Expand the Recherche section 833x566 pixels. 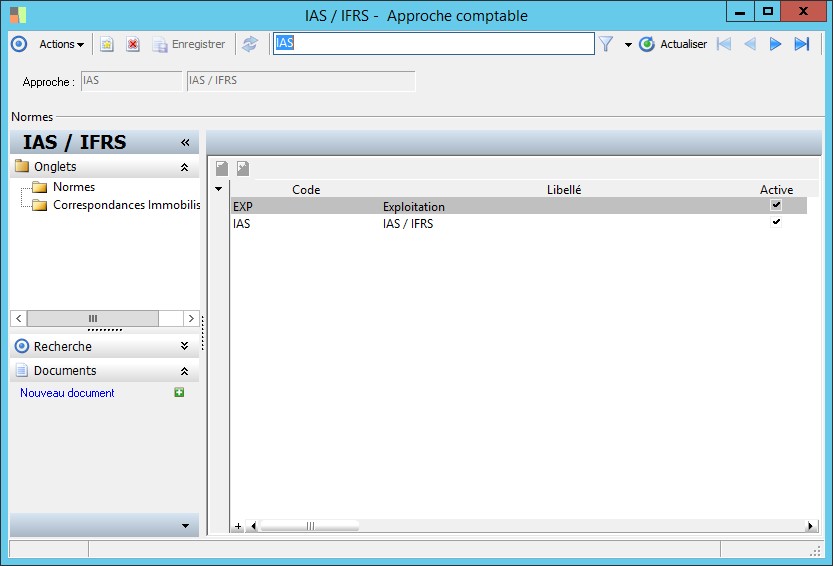(x=184, y=346)
